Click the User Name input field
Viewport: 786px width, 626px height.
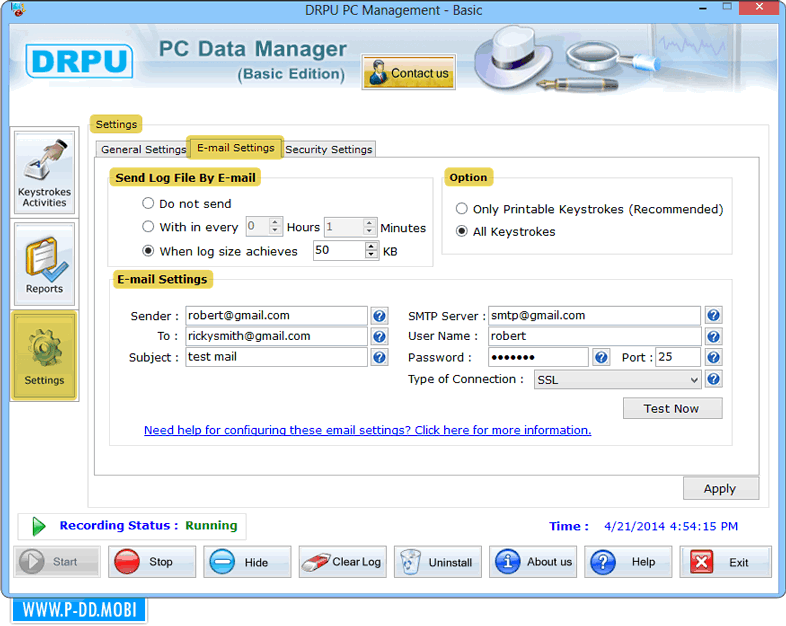coord(595,336)
